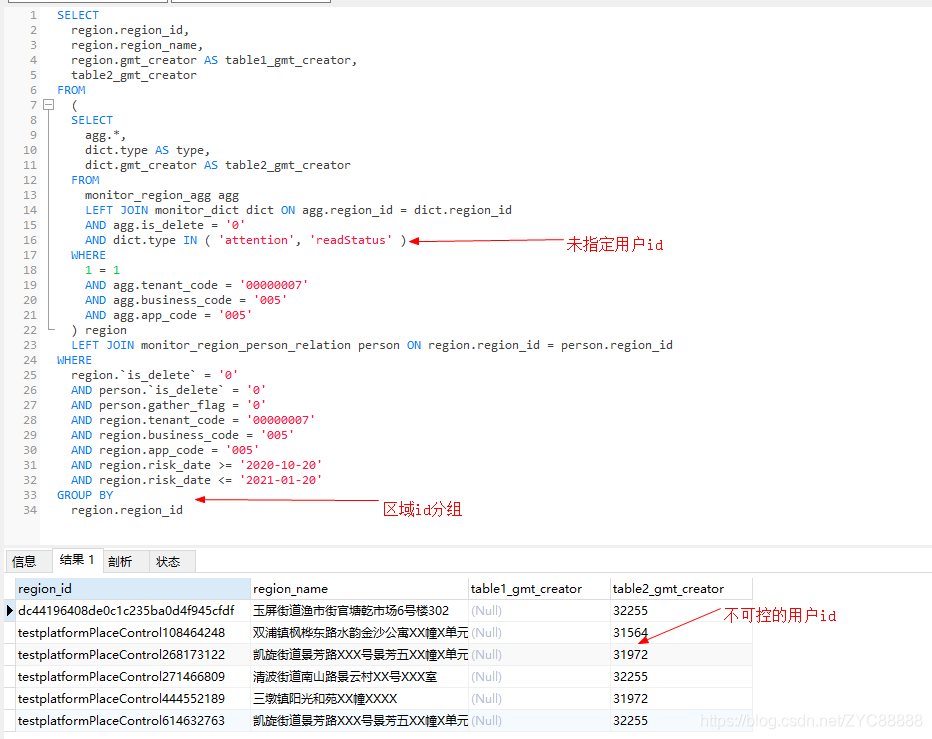Select cell testplatformPlaceControl108464248

pos(133,633)
